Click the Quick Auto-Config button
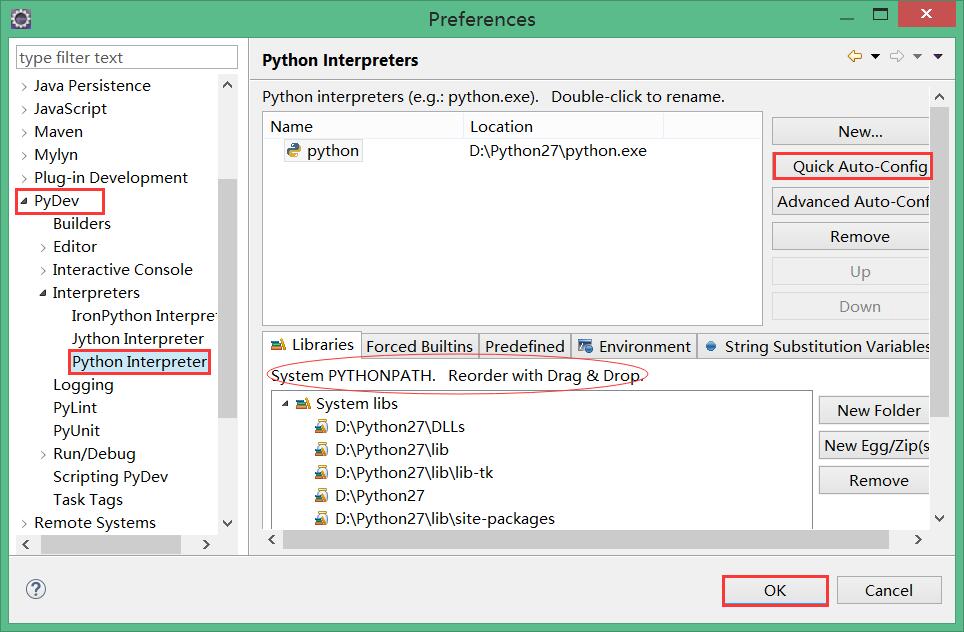This screenshot has height=632, width=964. [x=852, y=167]
